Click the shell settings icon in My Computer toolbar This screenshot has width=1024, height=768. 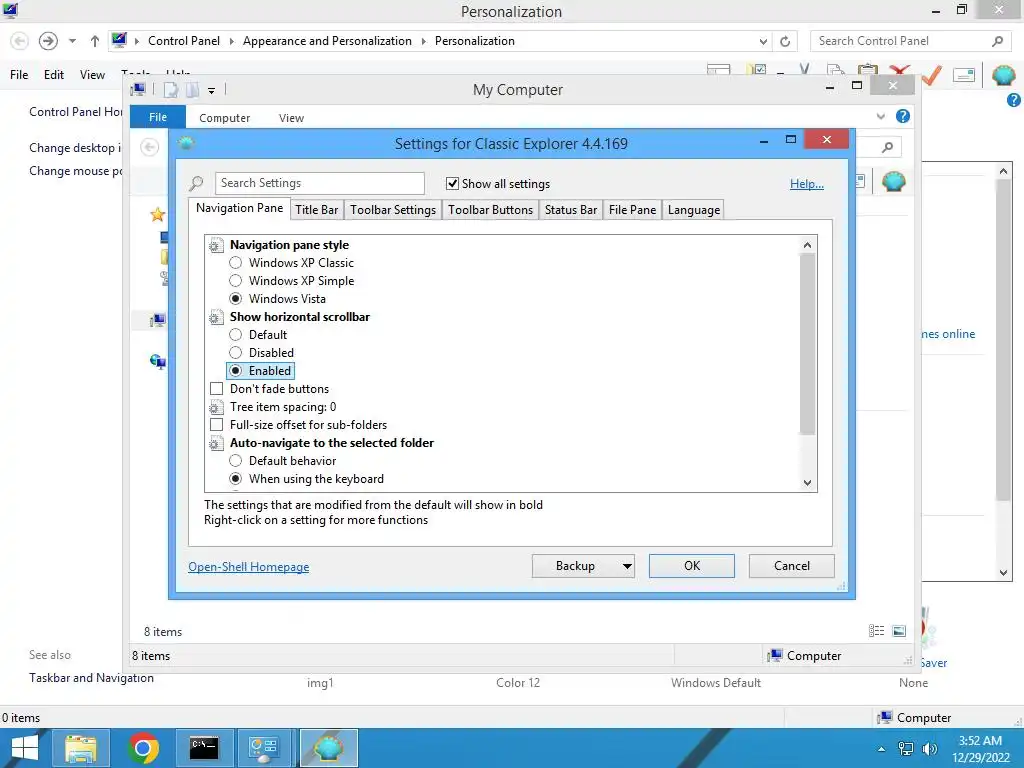point(893,181)
